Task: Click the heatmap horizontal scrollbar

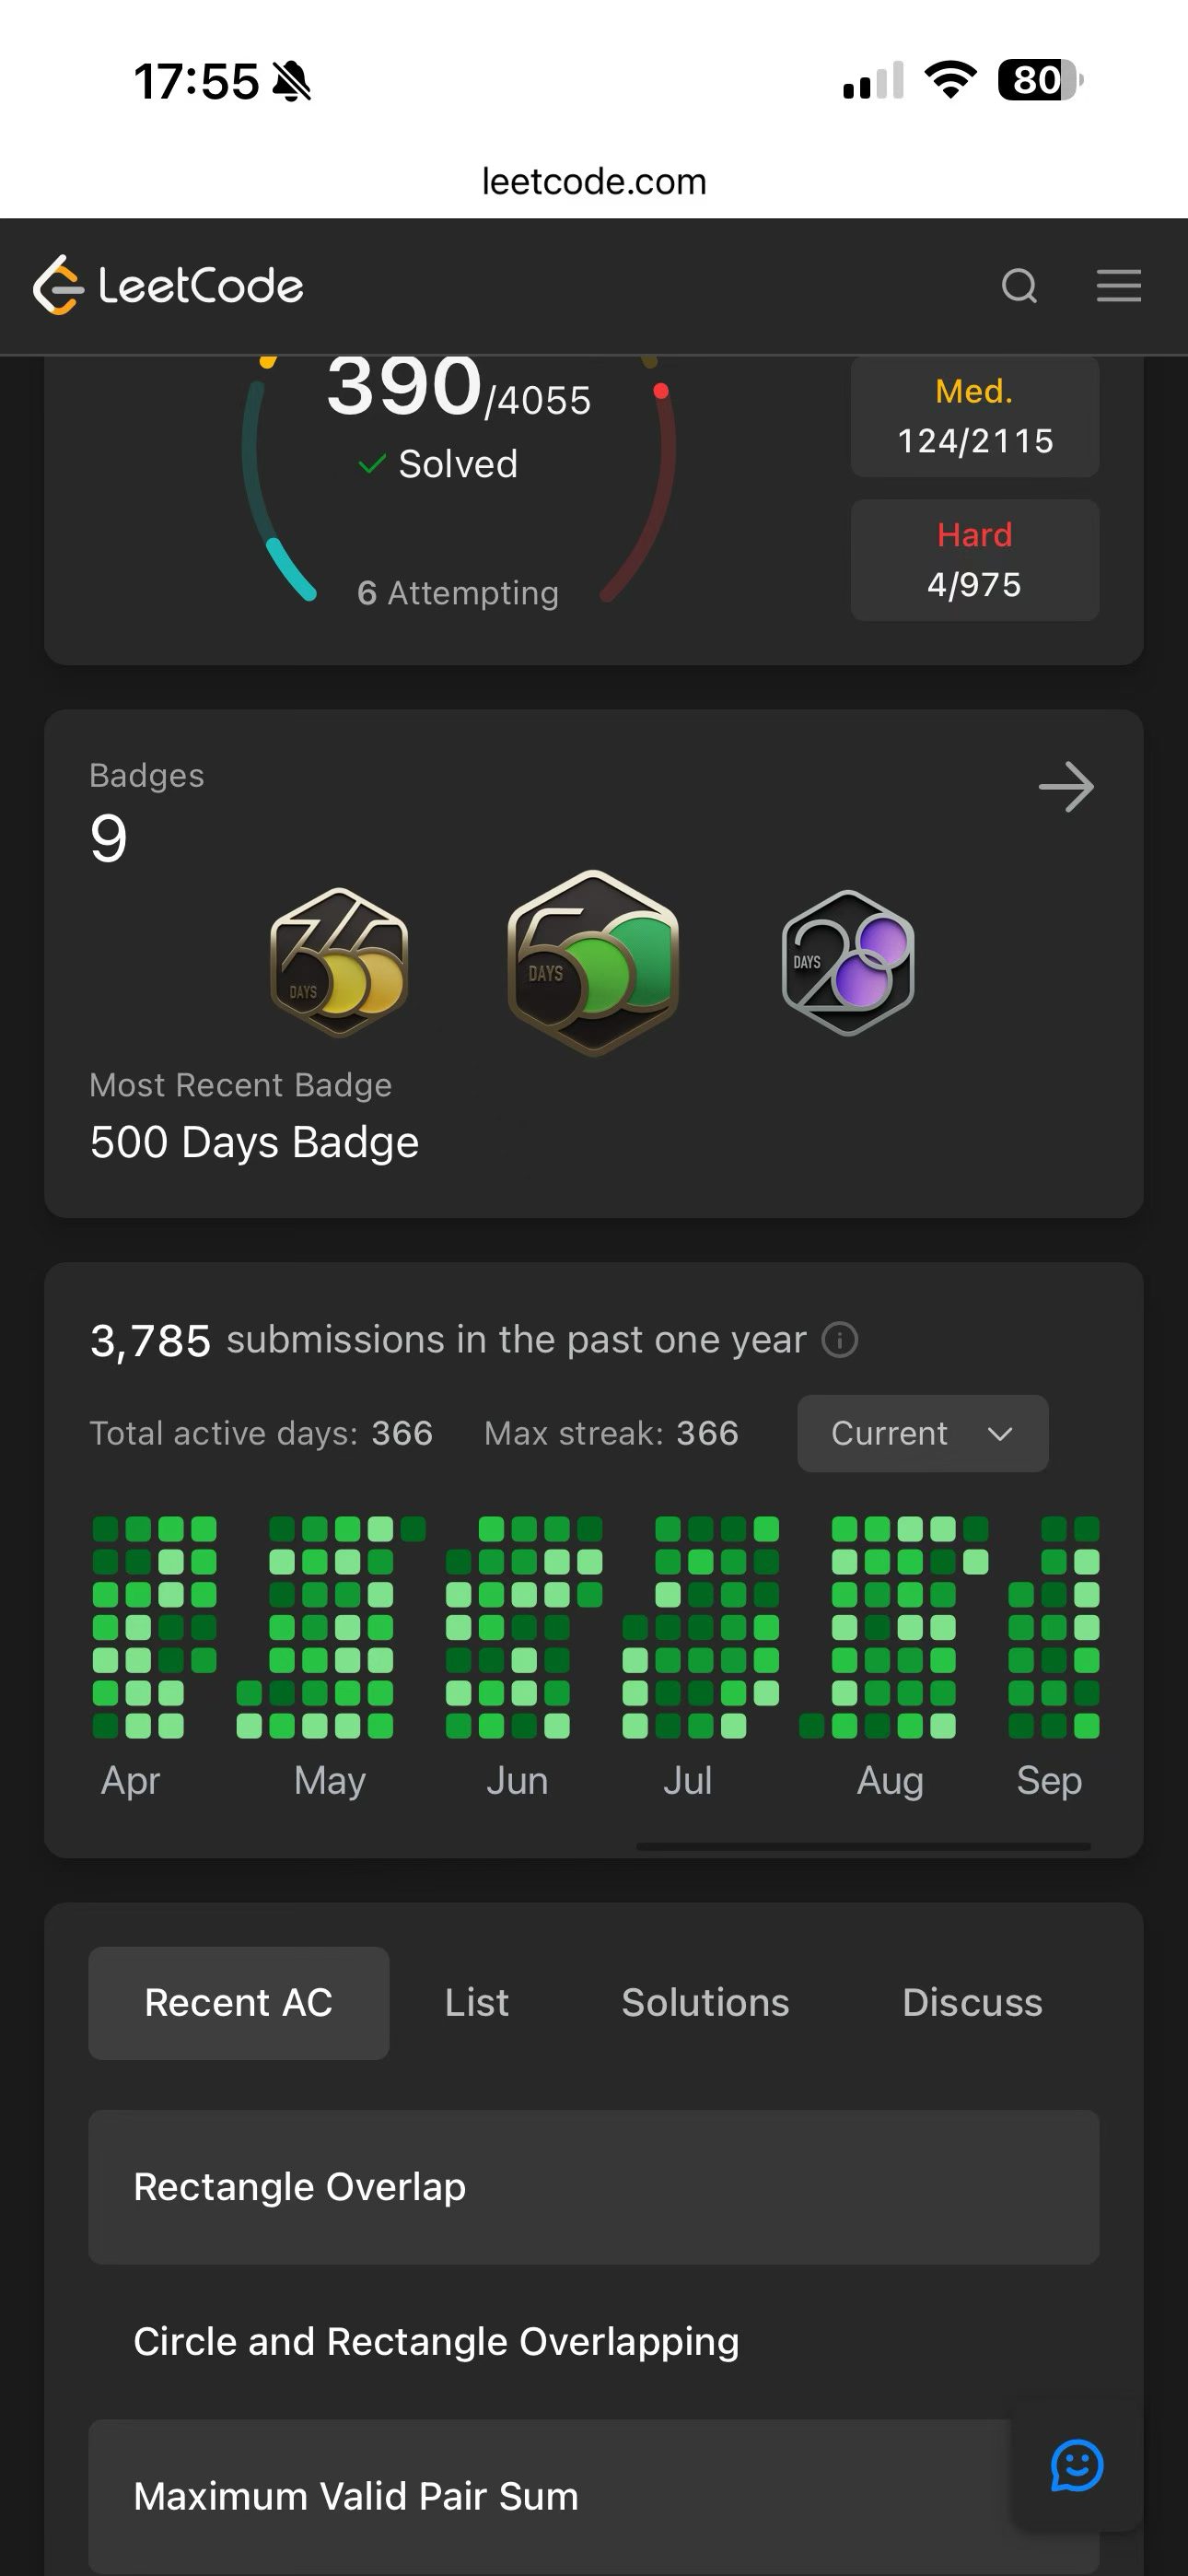Action: coord(863,1847)
